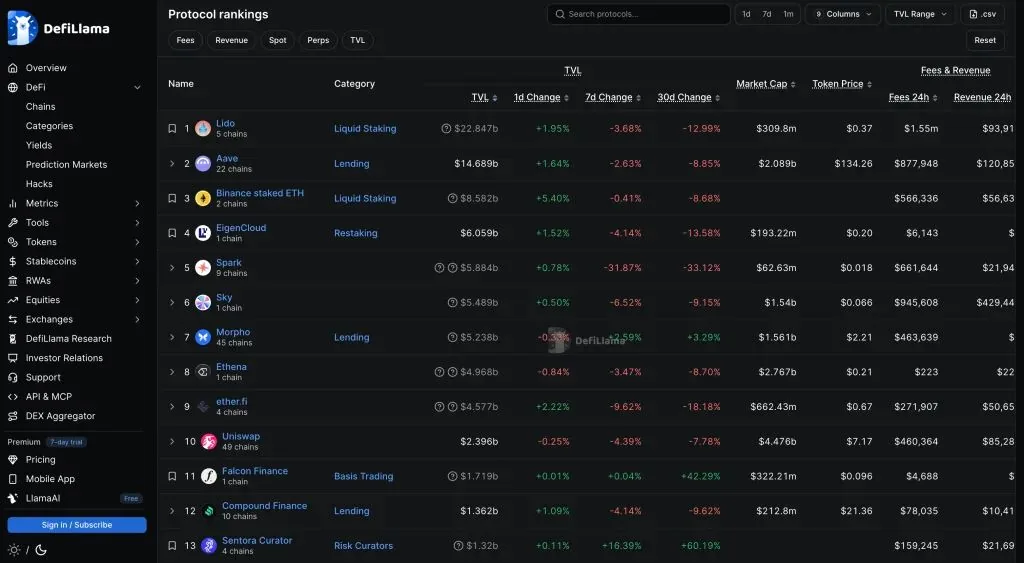Viewport: 1024px width, 563px height.
Task: Click the RWAs bank icon
Action: pos(12,281)
